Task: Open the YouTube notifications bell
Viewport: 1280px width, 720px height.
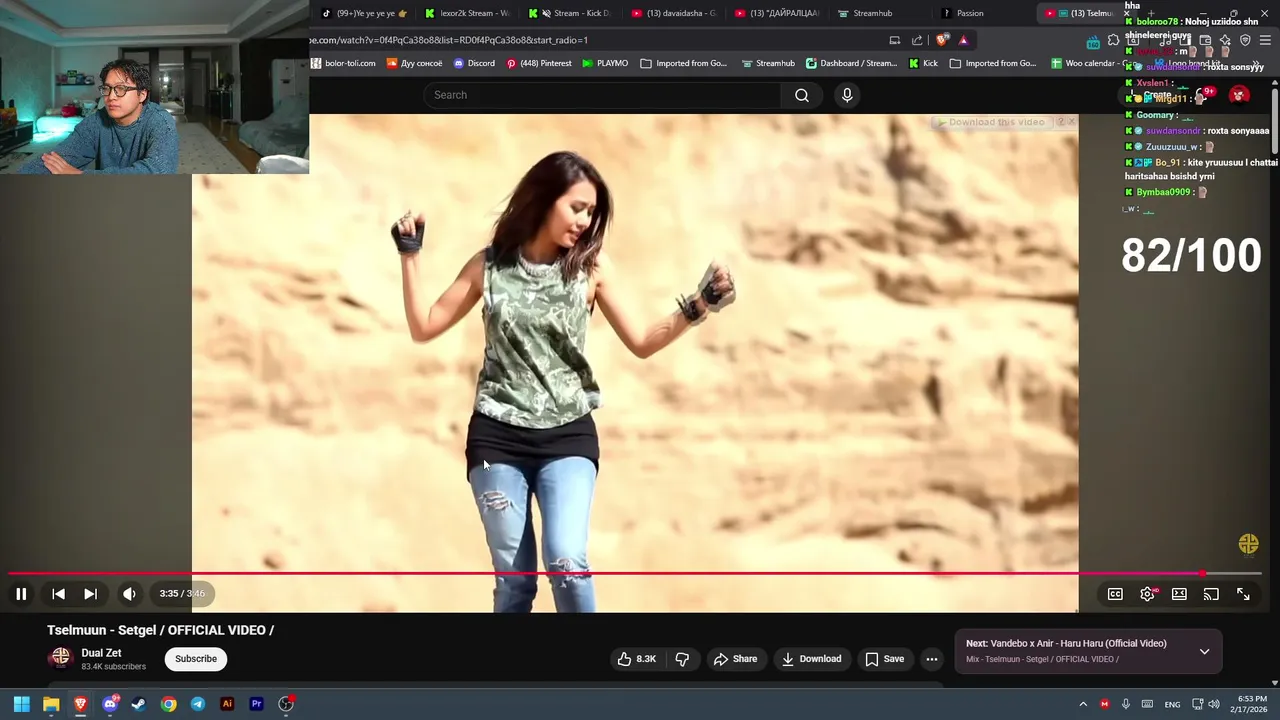Action: [1203, 95]
